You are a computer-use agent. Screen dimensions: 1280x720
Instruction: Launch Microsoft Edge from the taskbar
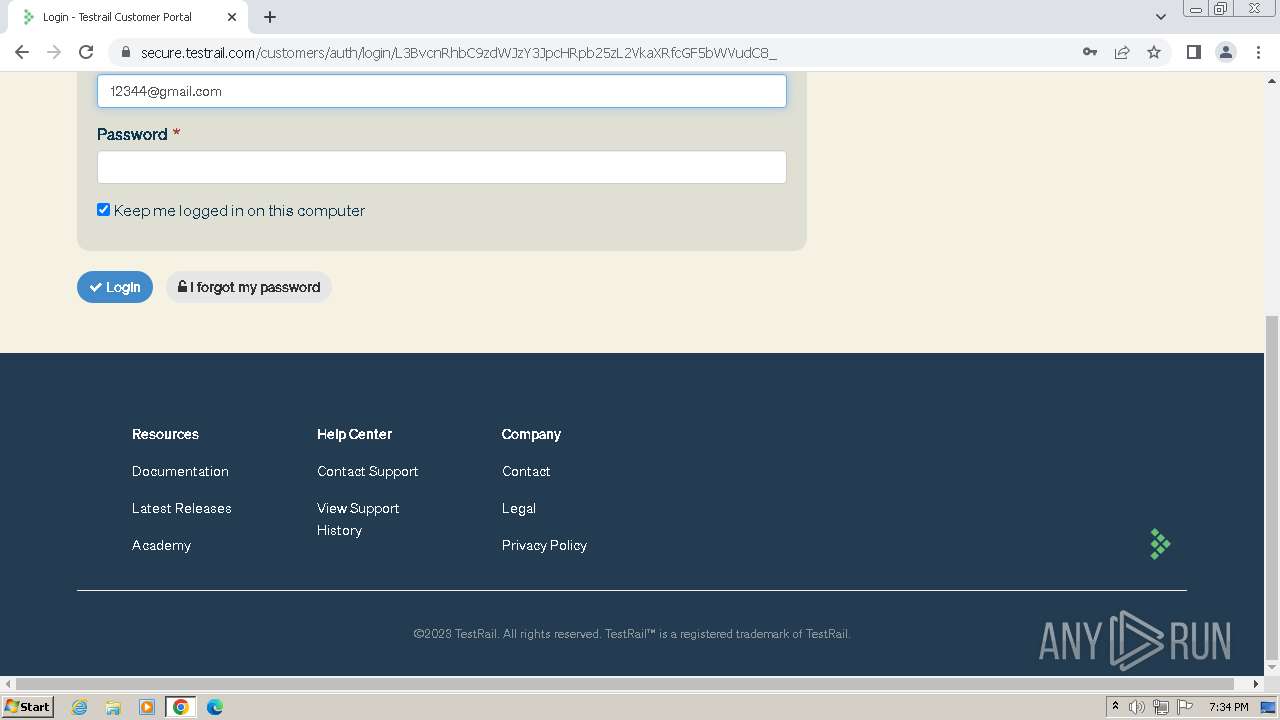215,707
